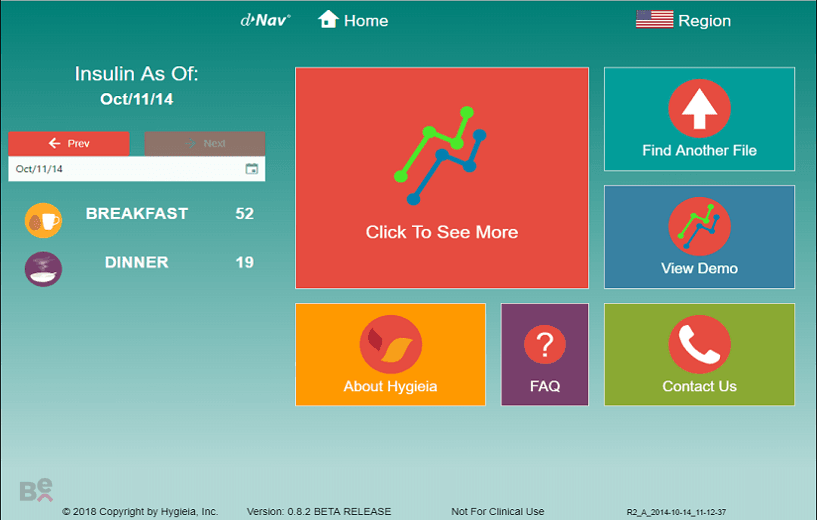Click Not For Clinical Use text
The image size is (817, 520).
coord(498,512)
